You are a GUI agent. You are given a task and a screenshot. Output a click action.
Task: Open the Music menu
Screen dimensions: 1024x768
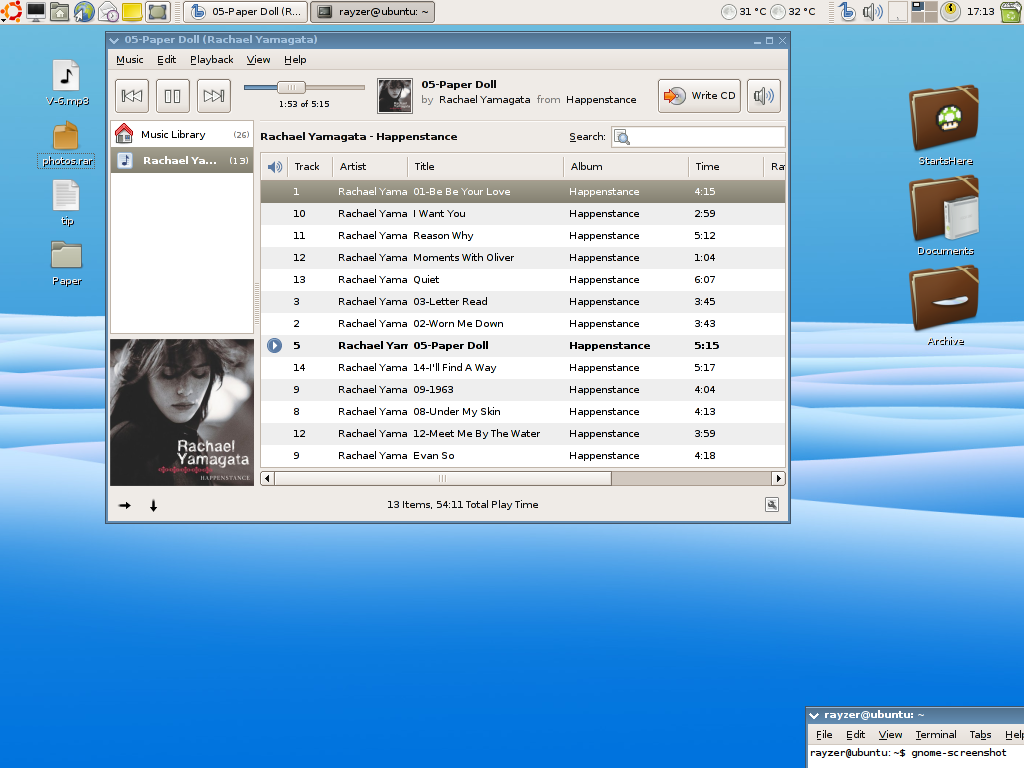[x=129, y=59]
